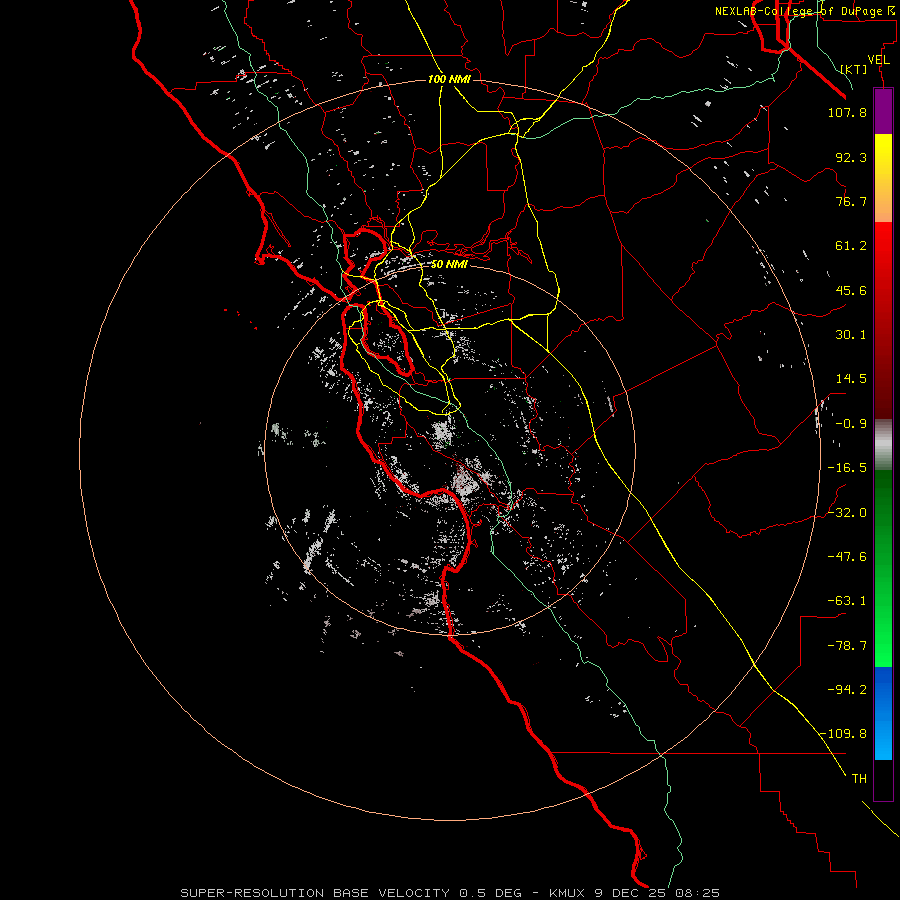Click the TH threshold label

859,779
